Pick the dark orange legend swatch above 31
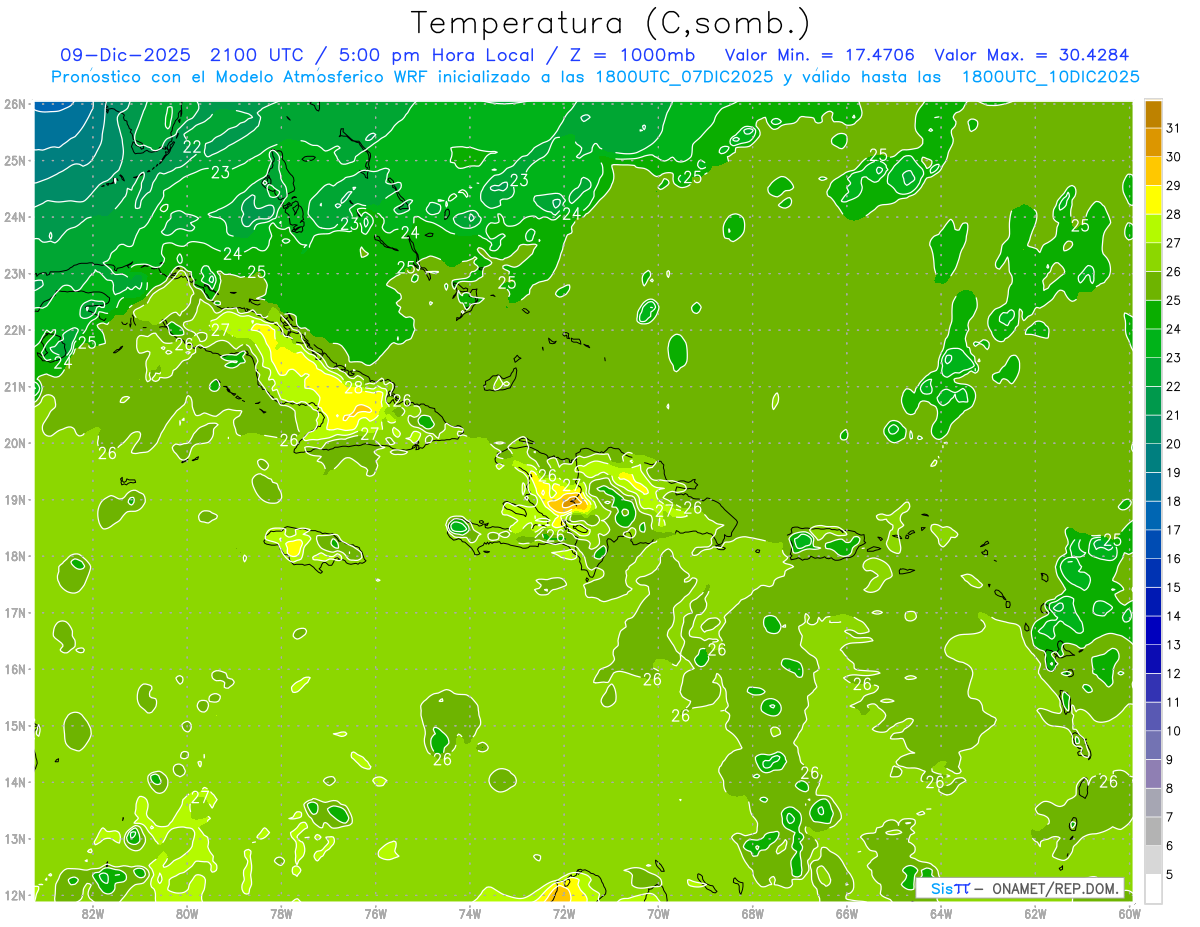1200x927 pixels. (1153, 115)
